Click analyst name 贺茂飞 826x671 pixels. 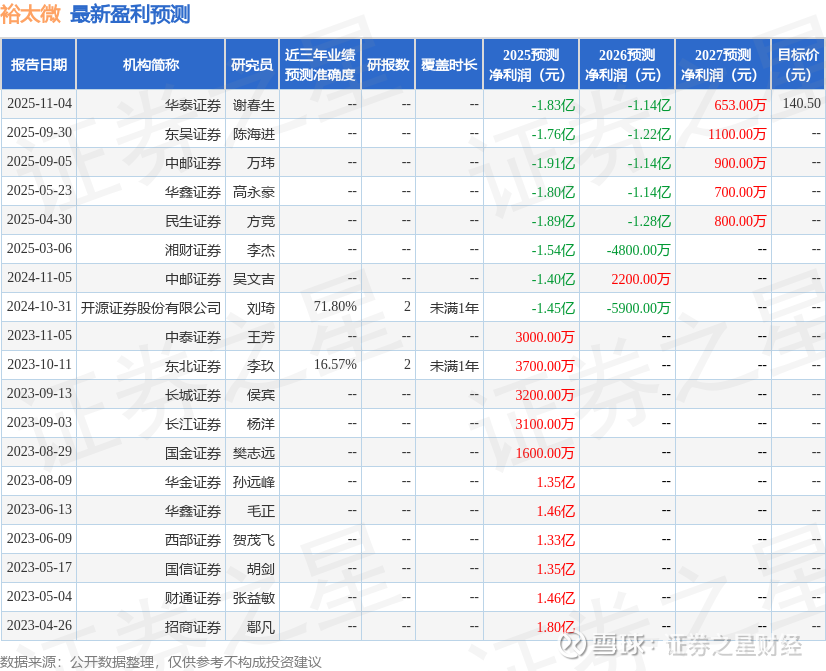pyautogui.click(x=254, y=540)
